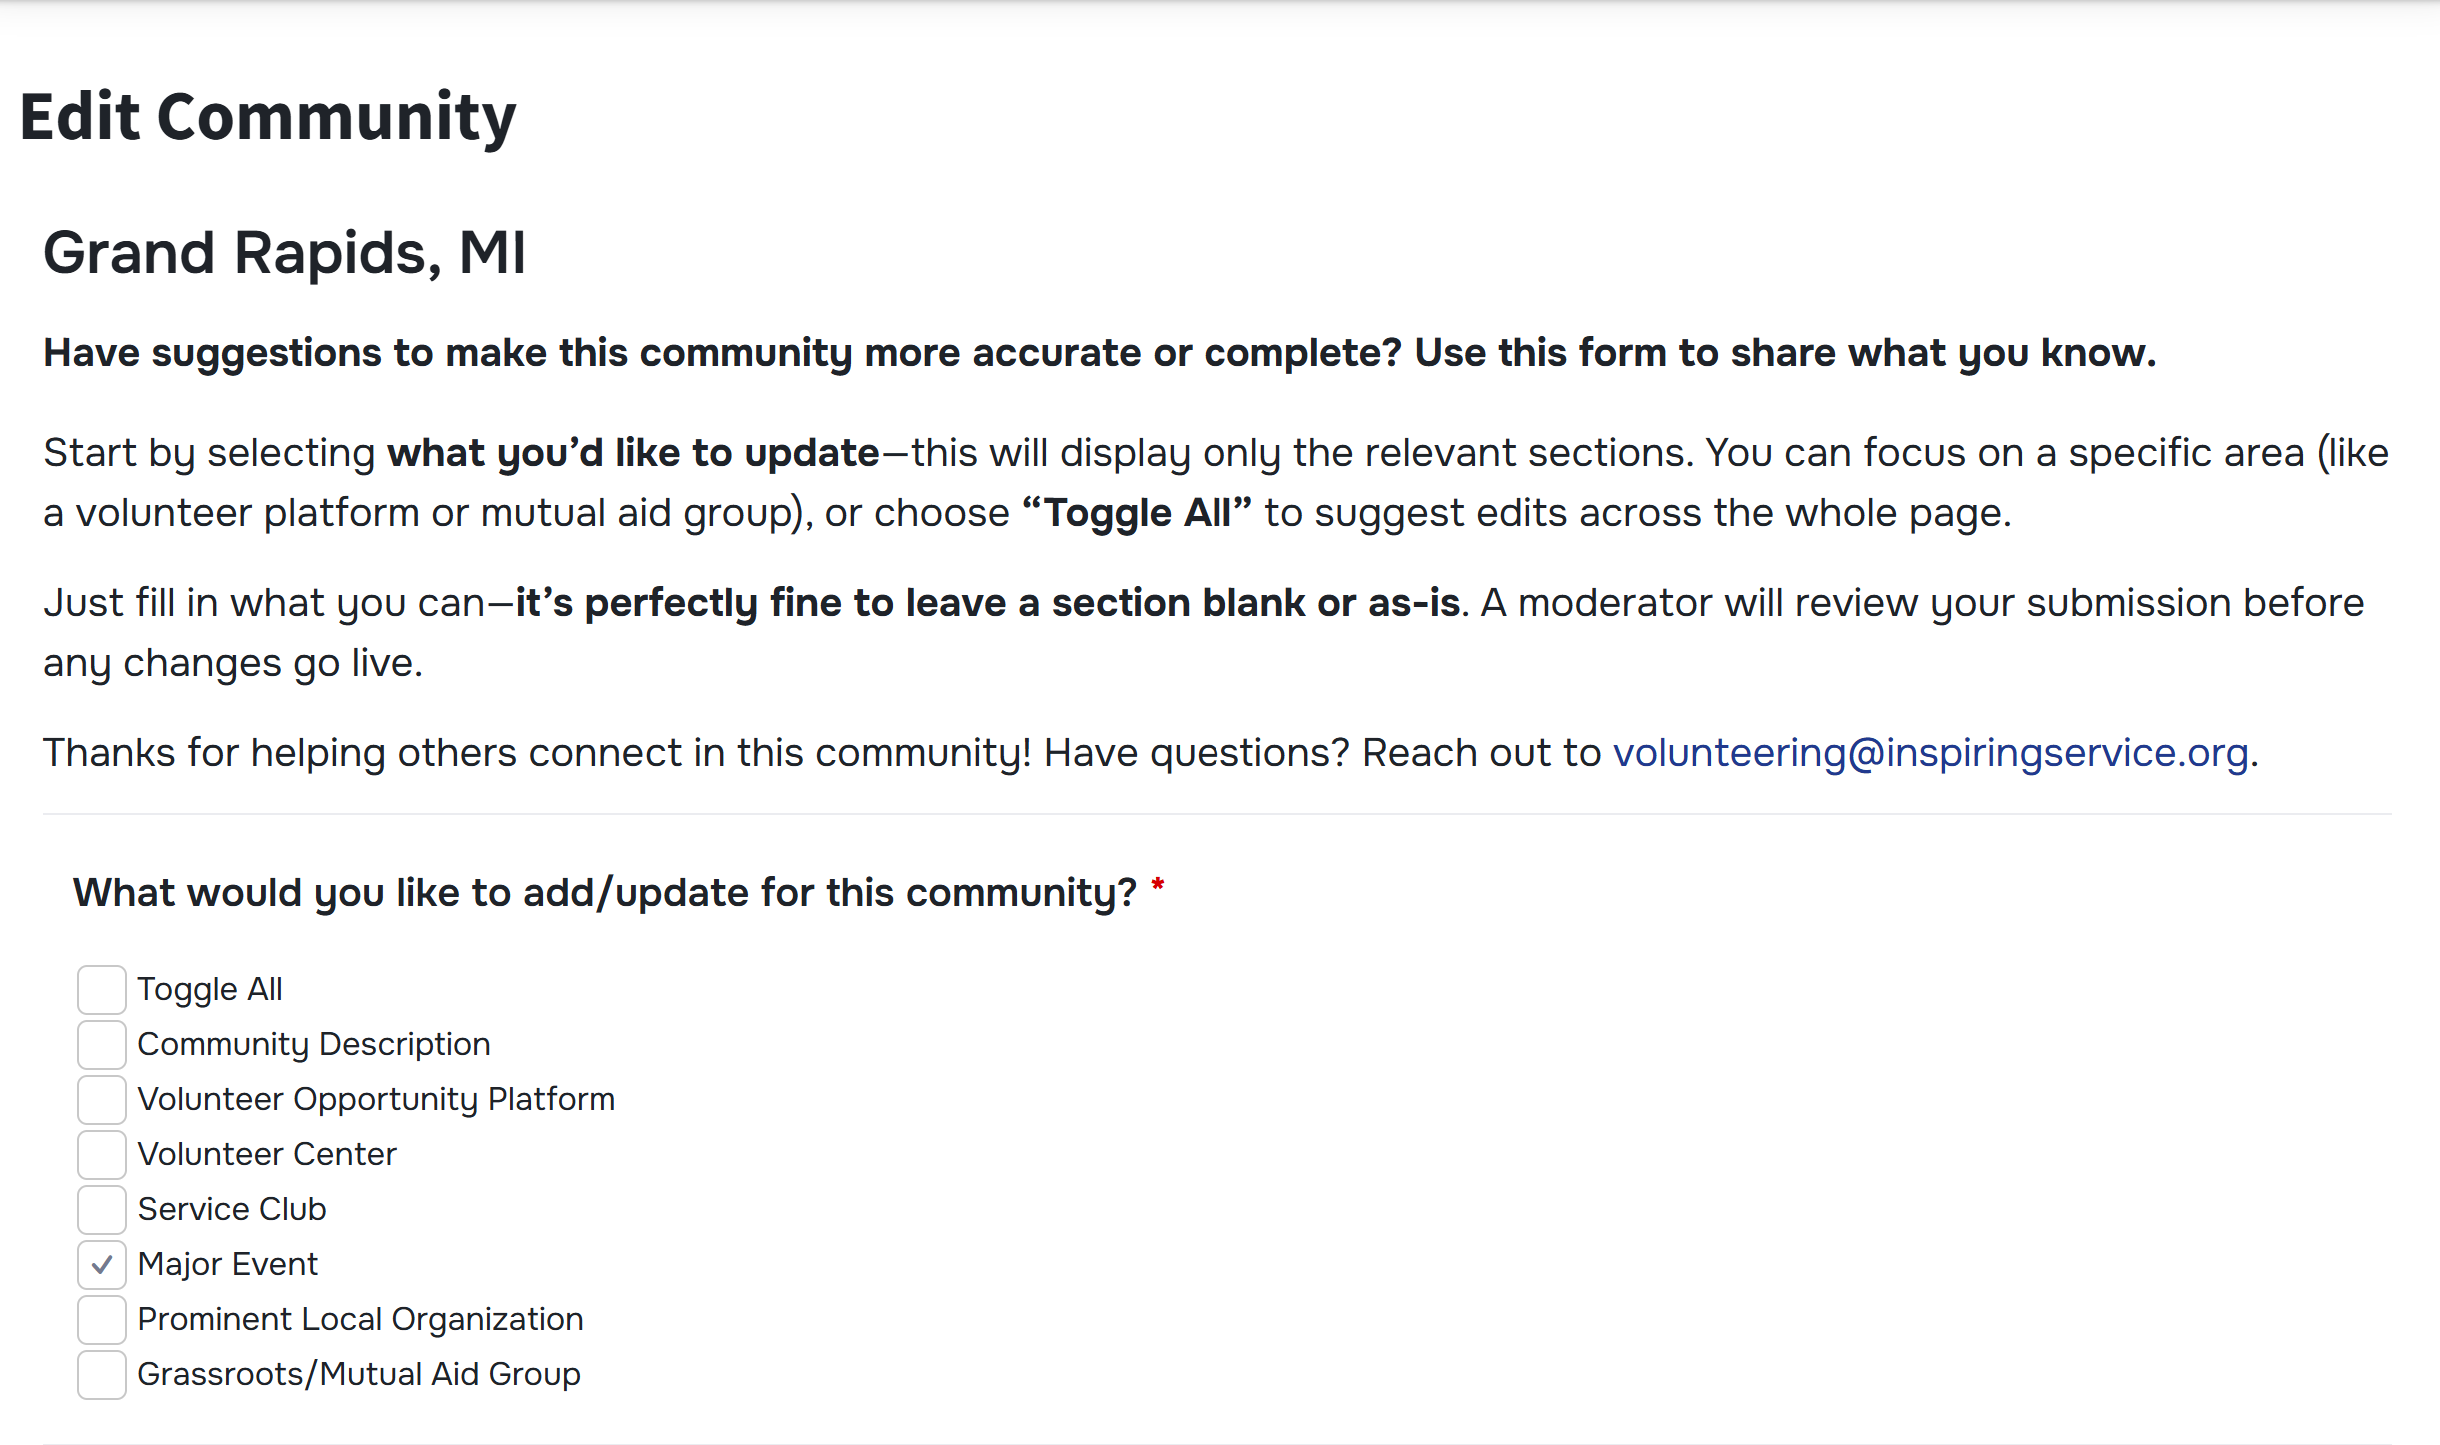The image size is (2440, 1445).
Task: Uncheck the Major Event checkbox
Action: pos(102,1265)
